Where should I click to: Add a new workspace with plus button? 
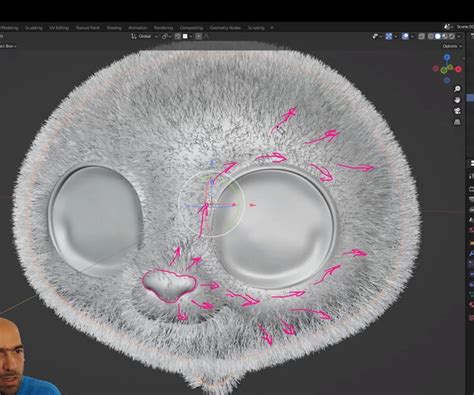point(272,28)
